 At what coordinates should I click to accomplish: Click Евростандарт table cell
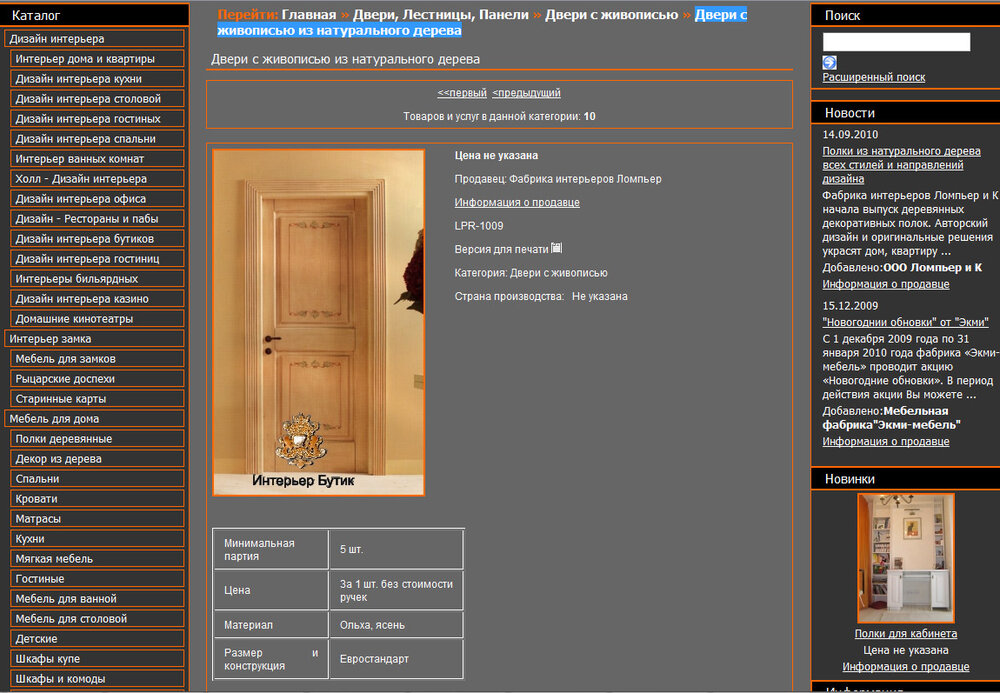pos(396,659)
